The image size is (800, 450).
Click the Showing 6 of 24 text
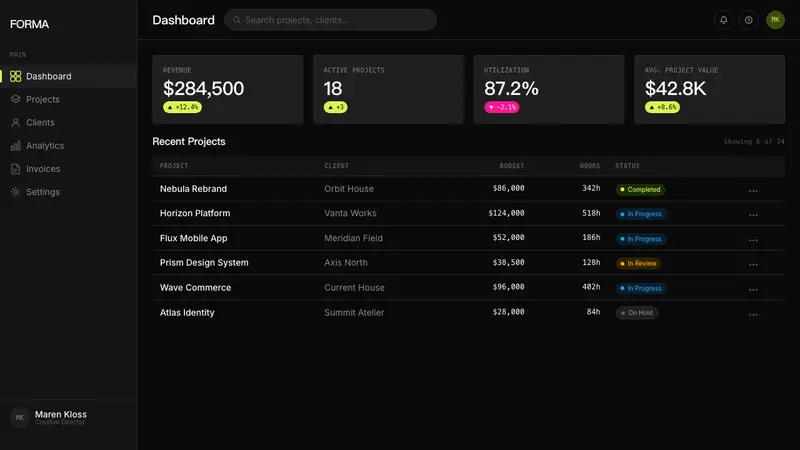point(754,141)
